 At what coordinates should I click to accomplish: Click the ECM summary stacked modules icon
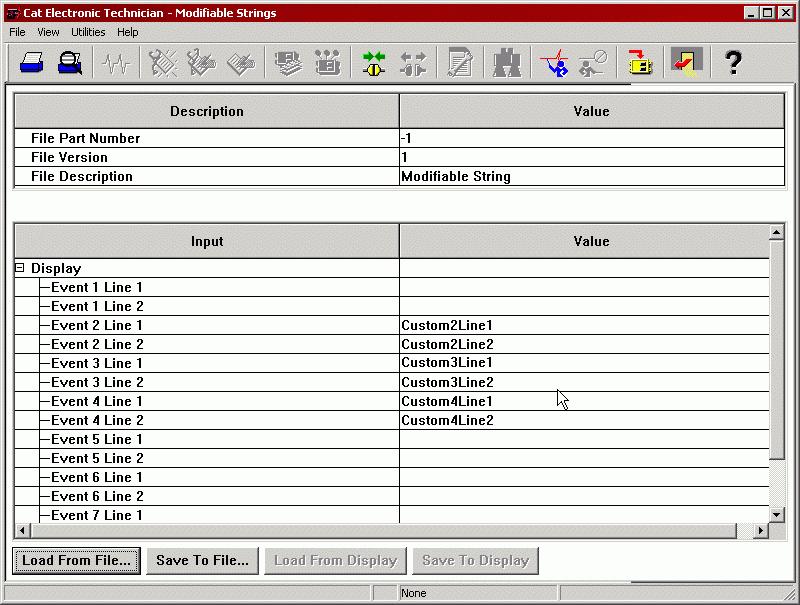coord(288,63)
